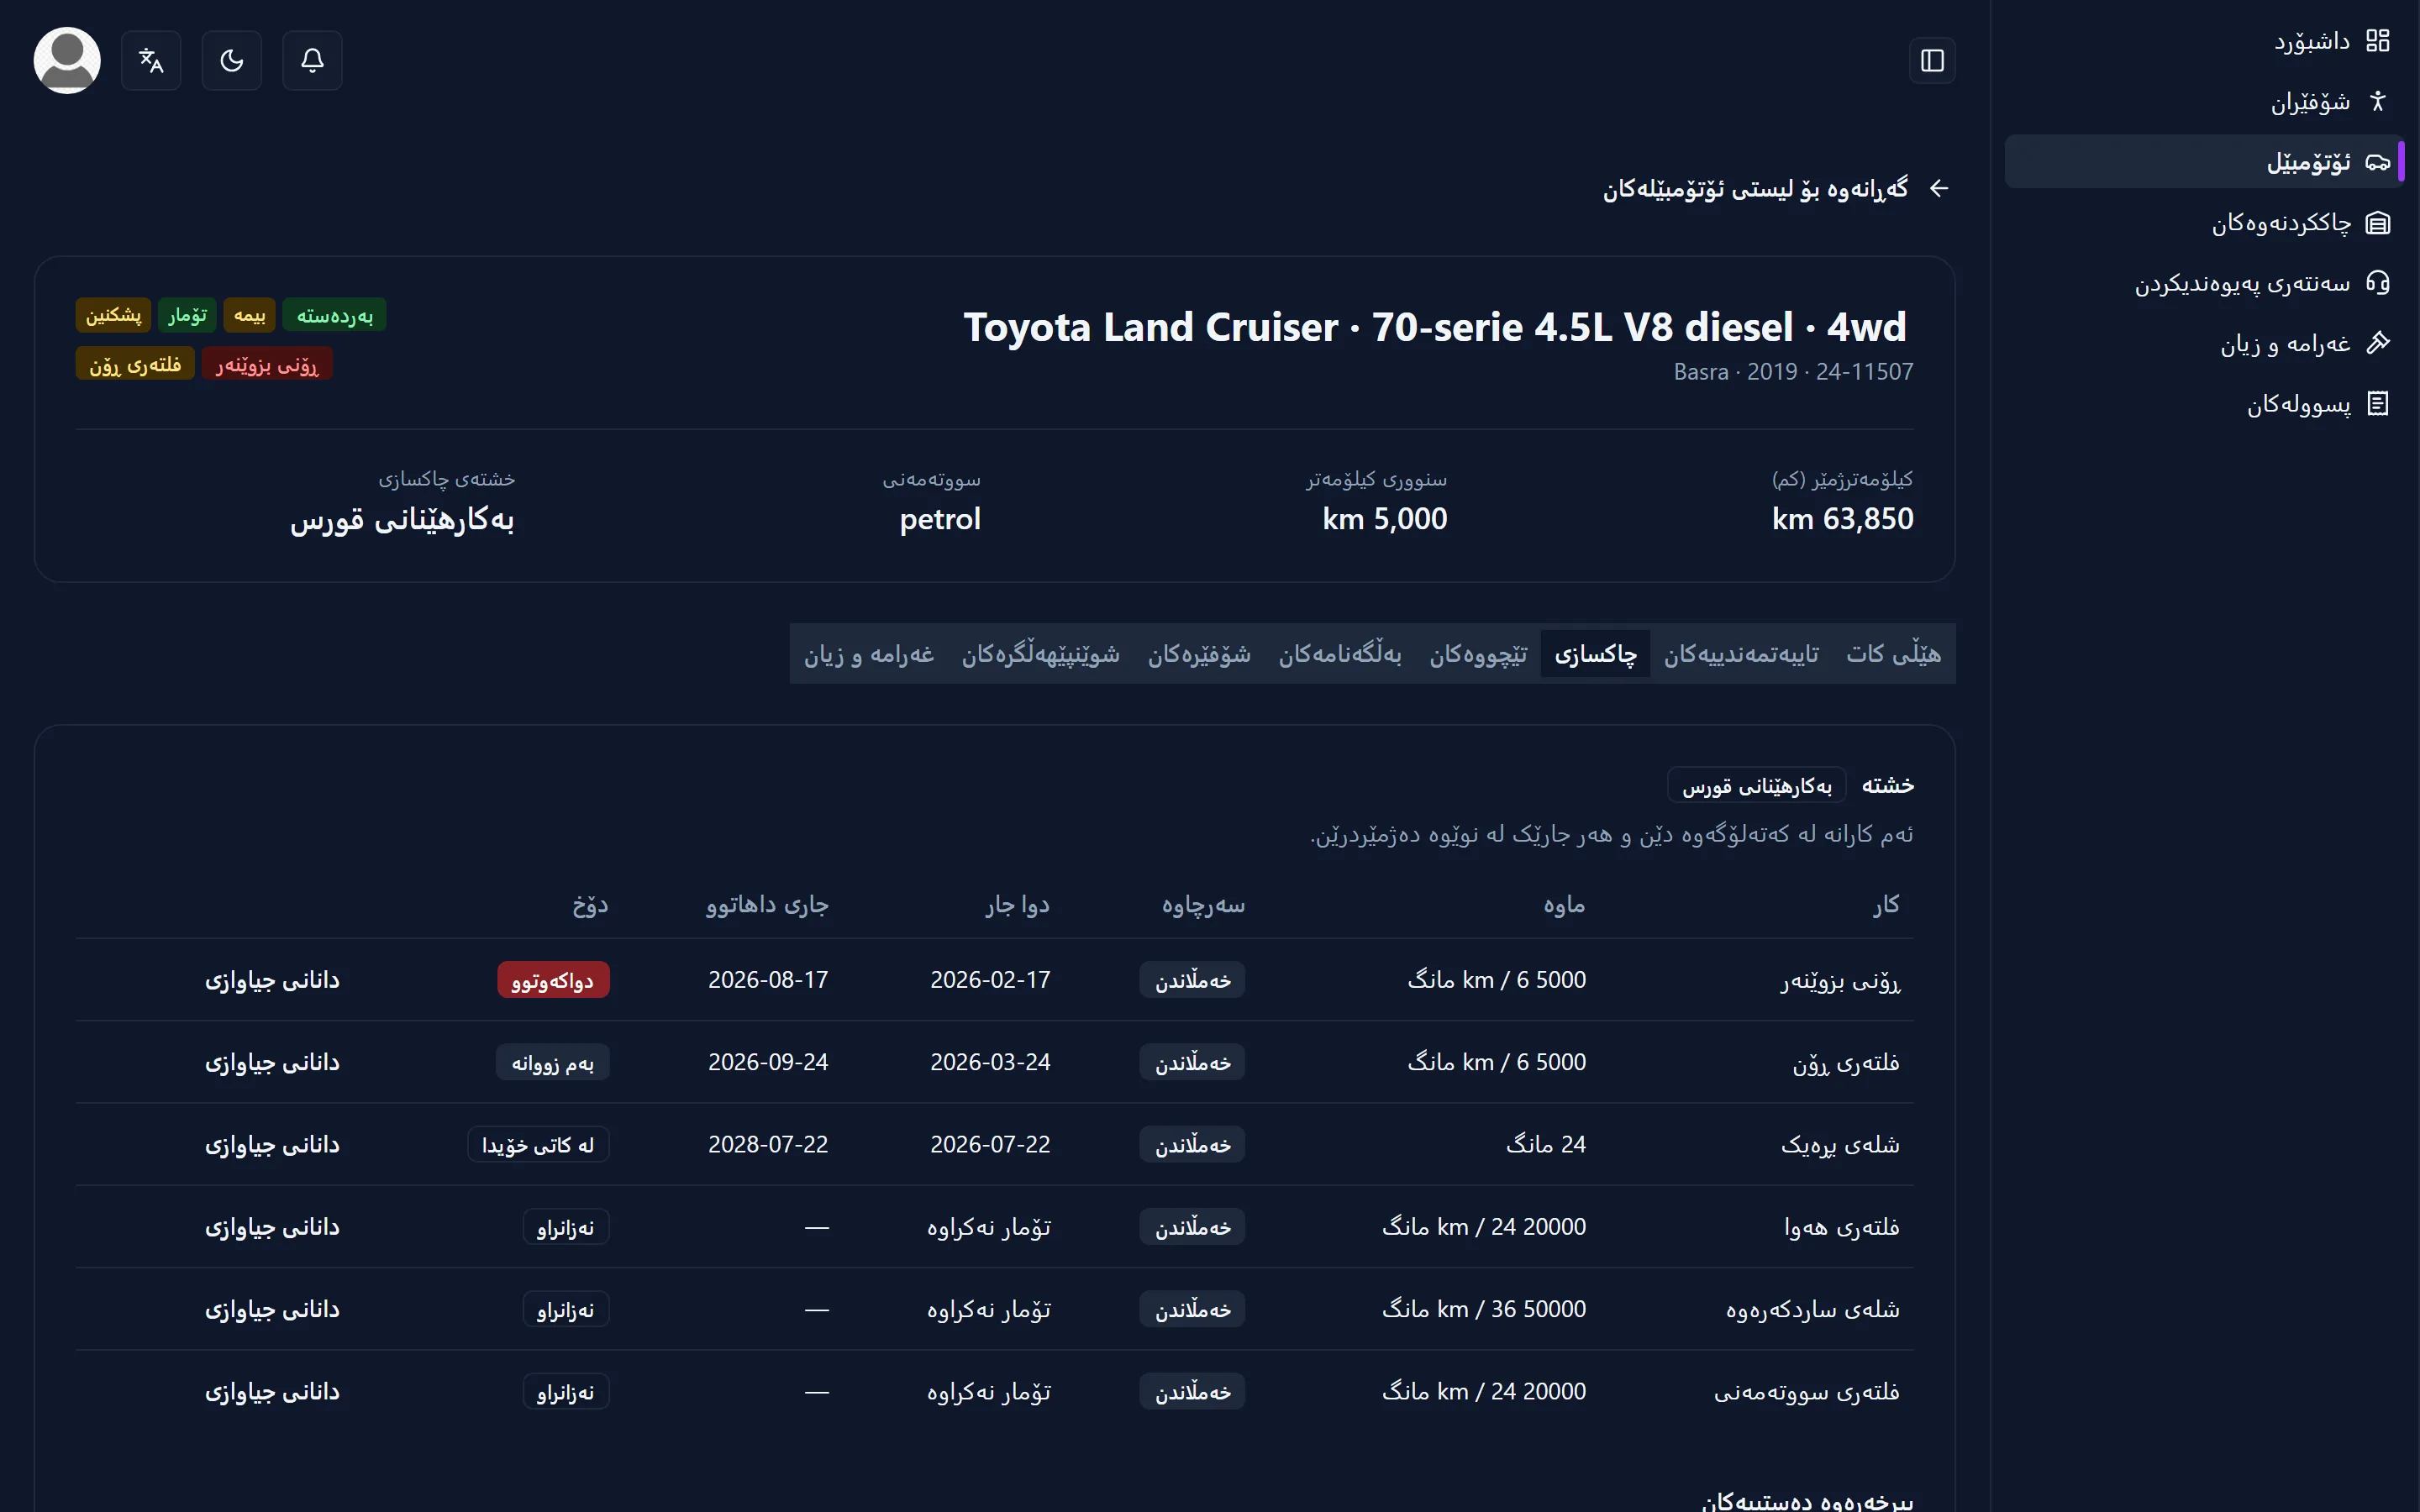Screen dimensions: 2420x1512
Task: Collapse the sidebar with the panel toggle
Action: click(1932, 60)
